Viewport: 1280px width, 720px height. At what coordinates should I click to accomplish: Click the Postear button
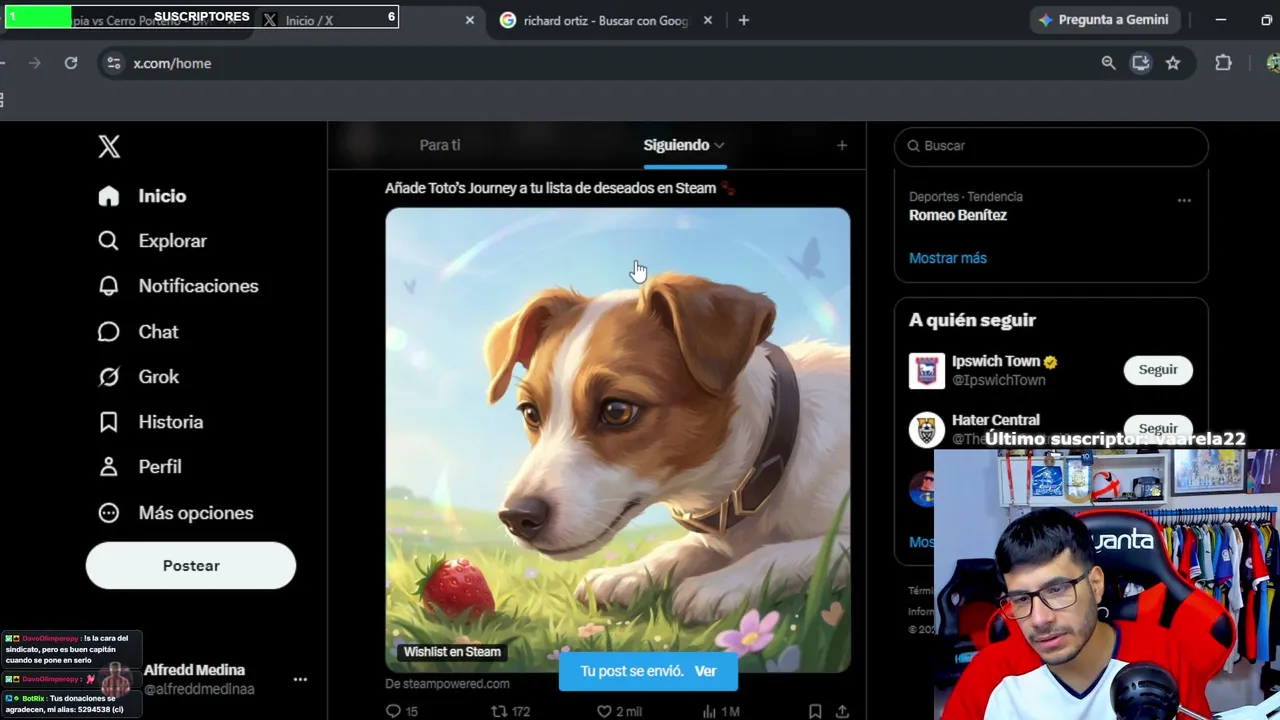pyautogui.click(x=191, y=566)
